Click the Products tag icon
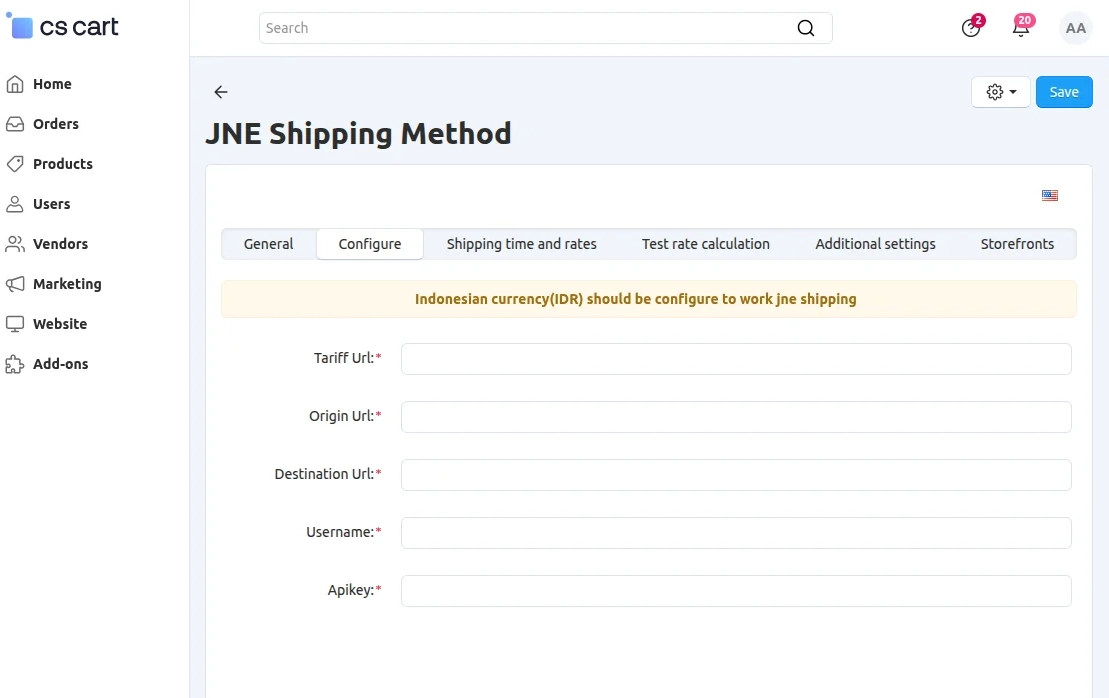The width and height of the screenshot is (1109, 698). pos(15,164)
